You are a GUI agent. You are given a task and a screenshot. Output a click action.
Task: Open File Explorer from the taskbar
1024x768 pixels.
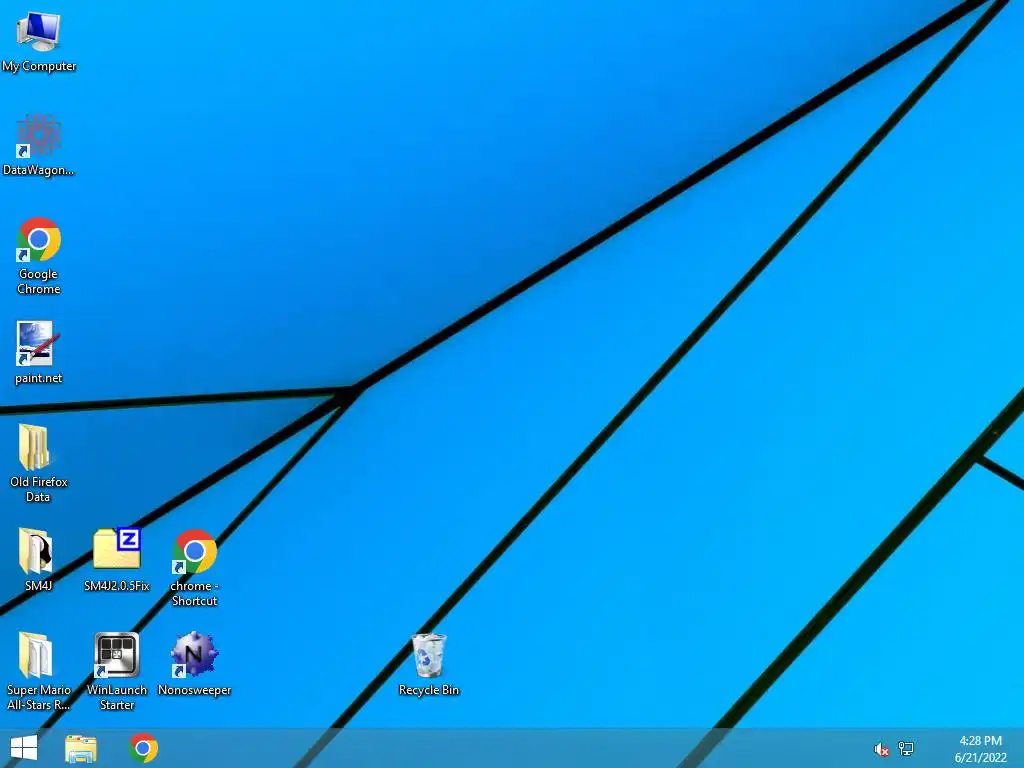pyautogui.click(x=81, y=748)
